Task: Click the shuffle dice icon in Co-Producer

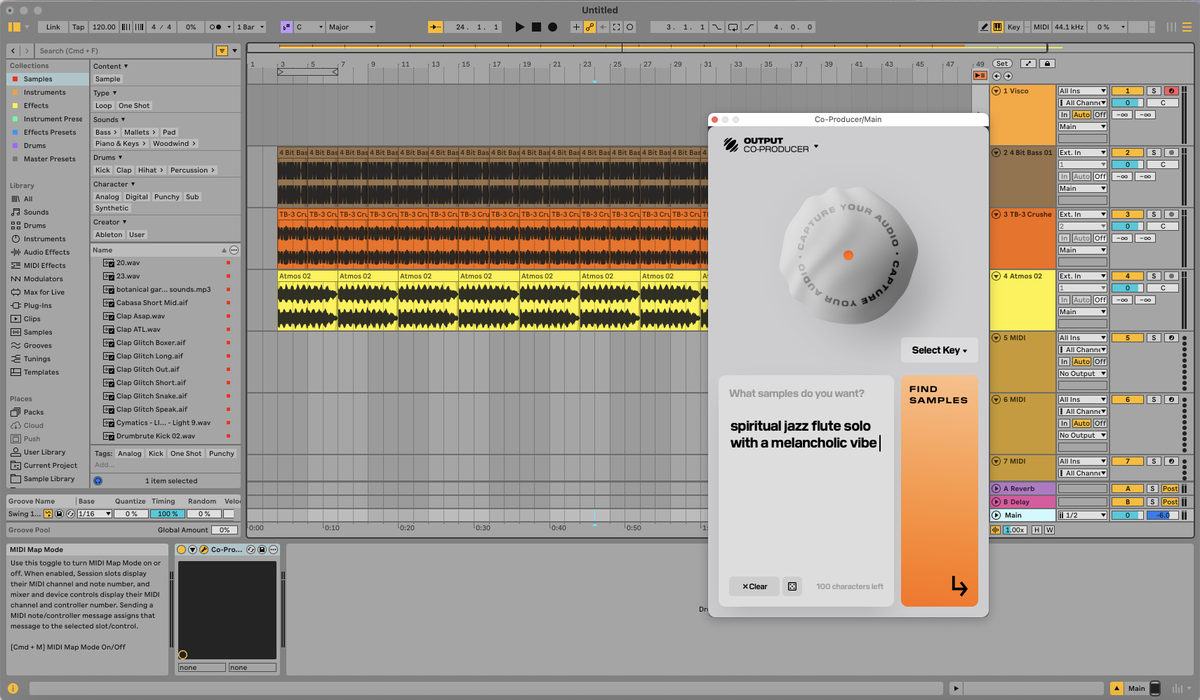Action: (x=792, y=586)
